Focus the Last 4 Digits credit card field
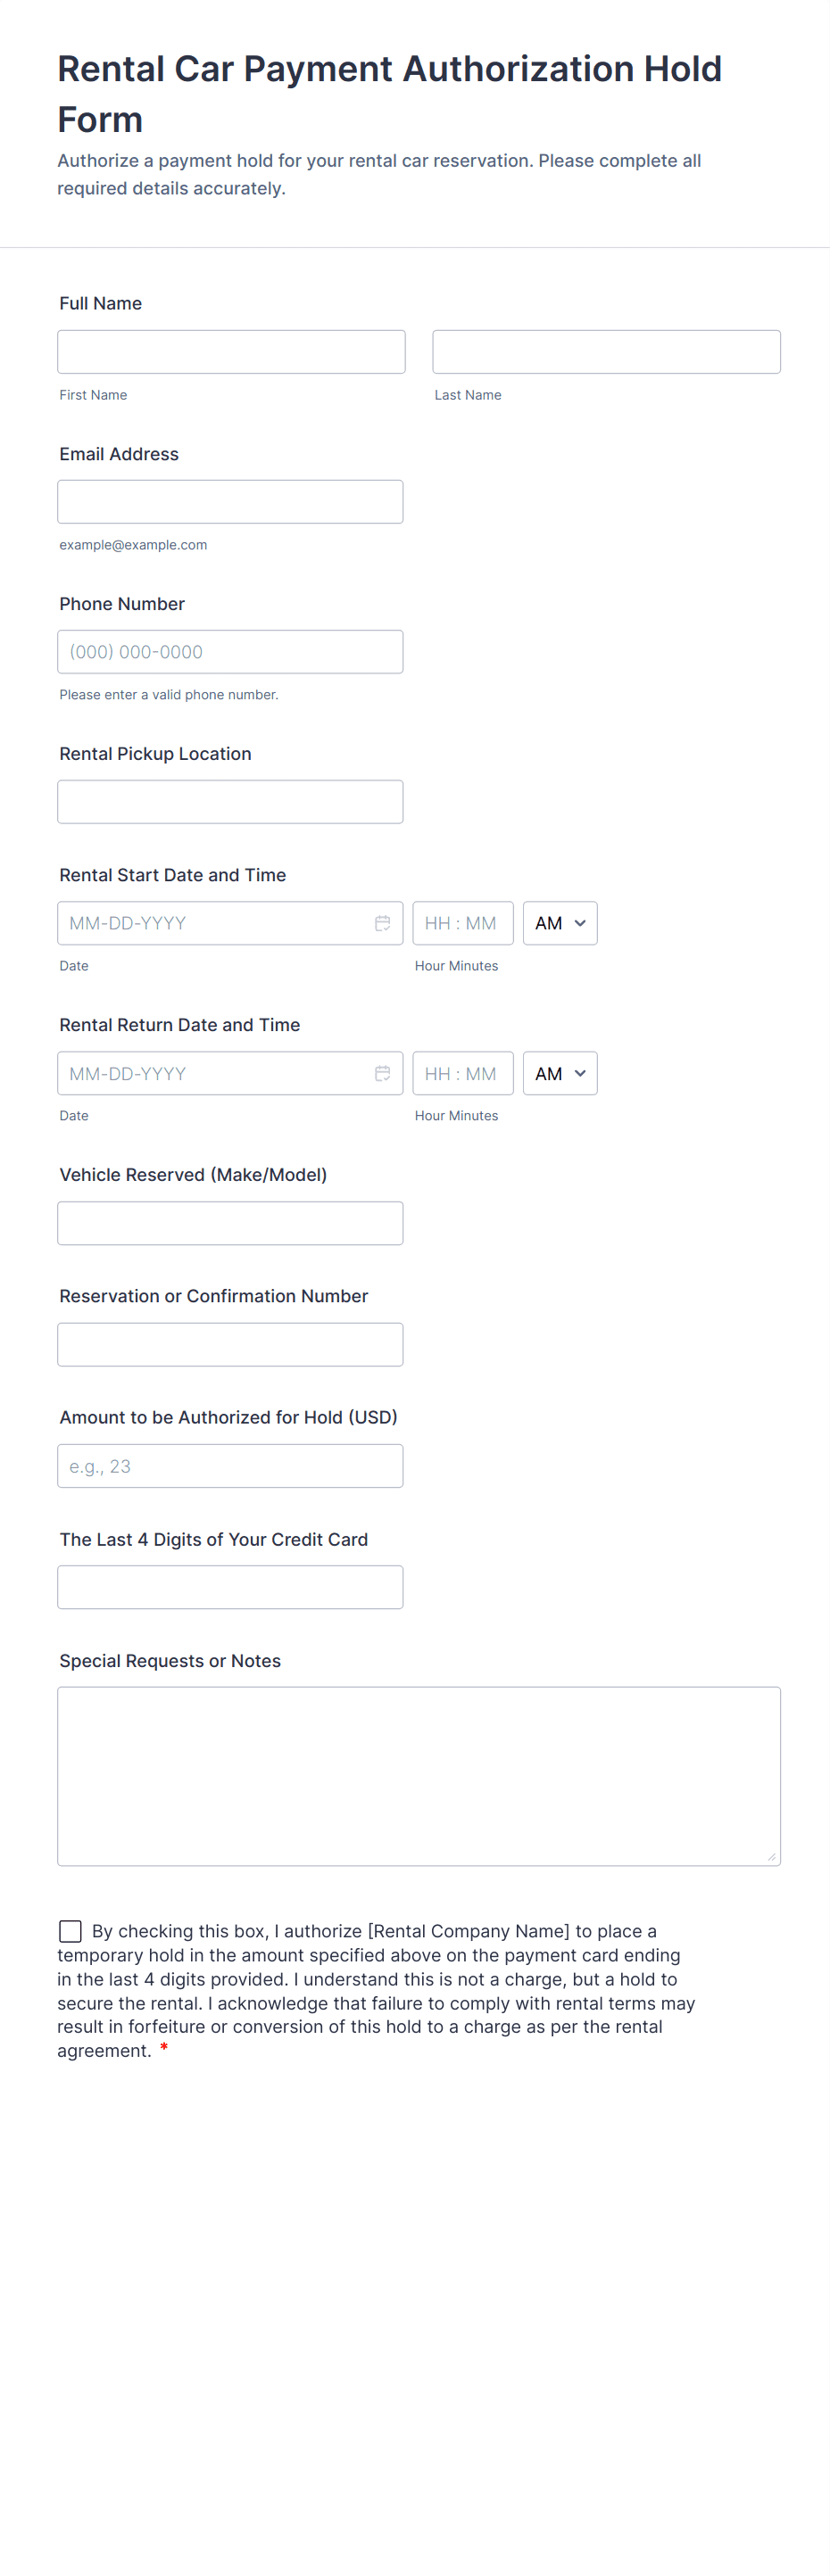 (230, 1587)
